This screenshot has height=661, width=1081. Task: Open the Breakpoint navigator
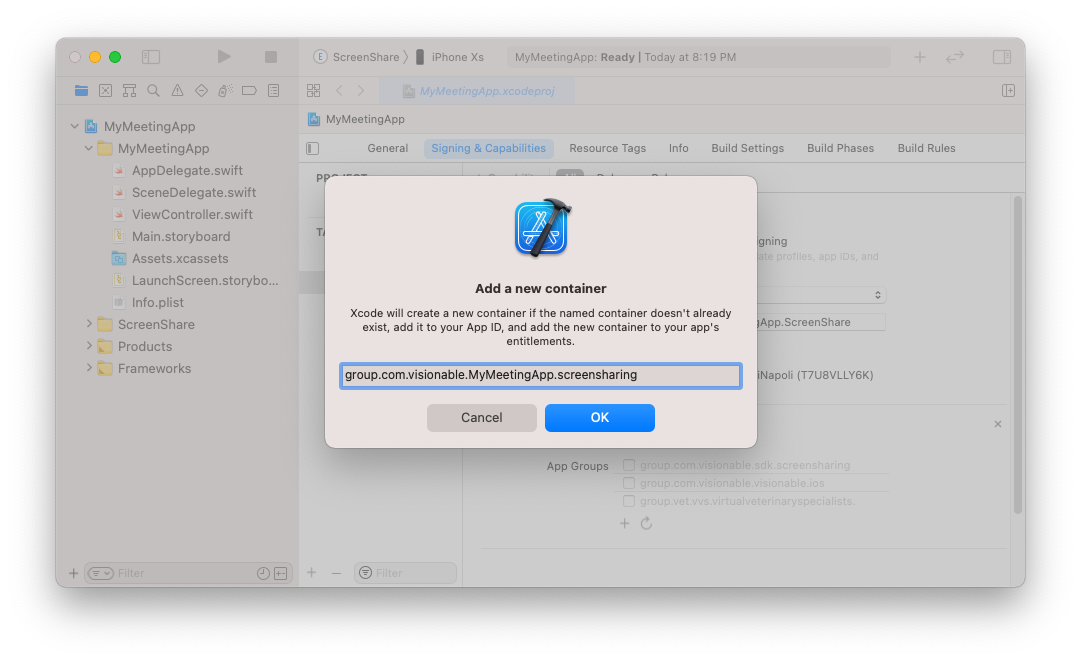pos(249,90)
